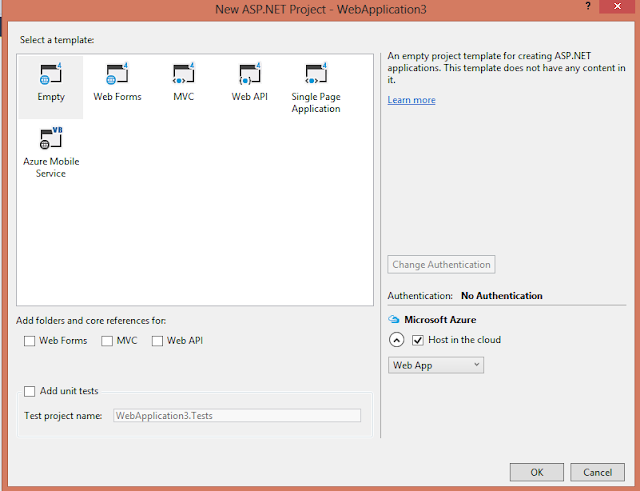Open the dialog help question mark
Viewport: 640px width, 491px height.
[588, 6]
